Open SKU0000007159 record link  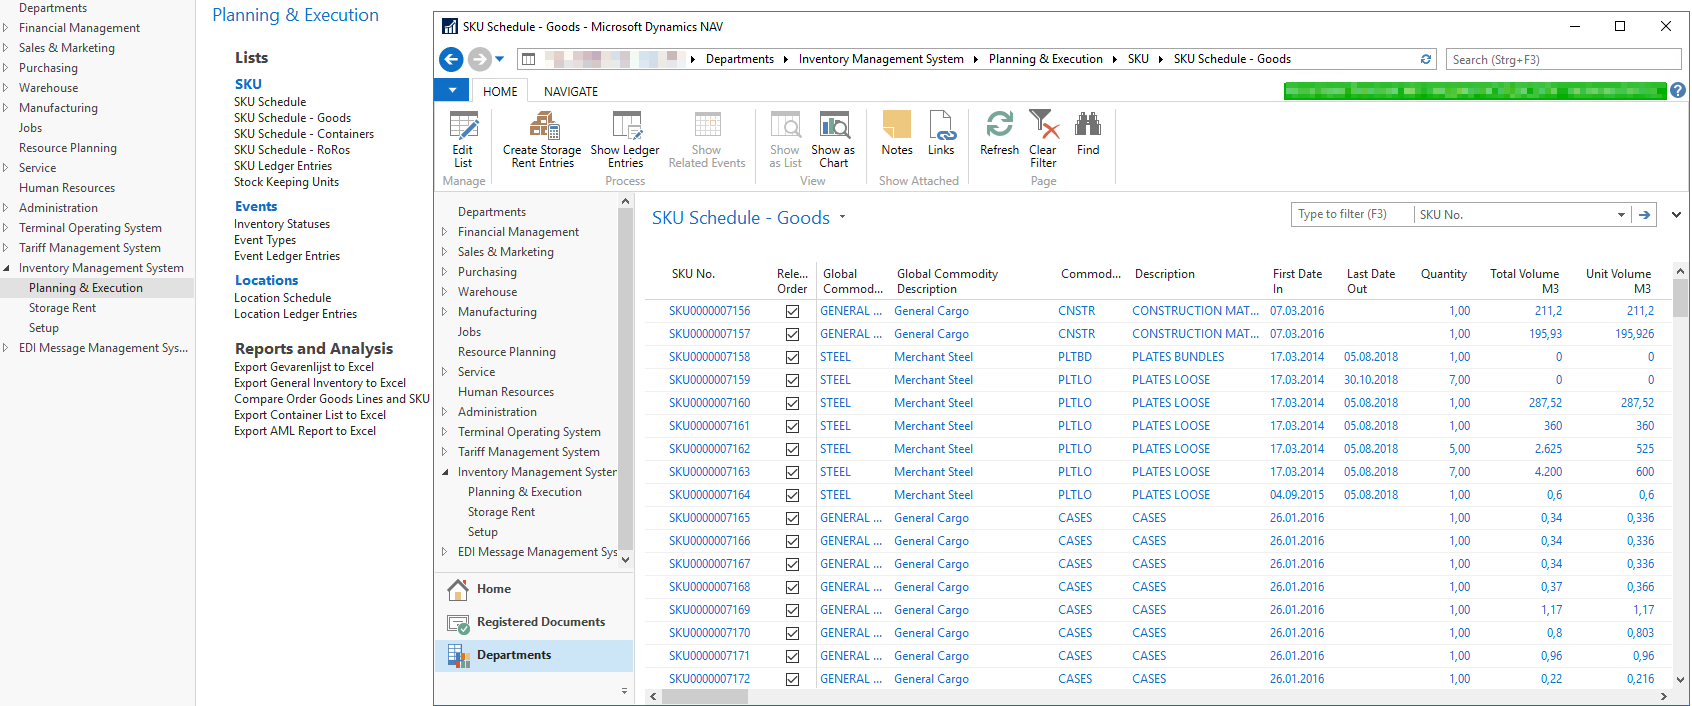pyautogui.click(x=709, y=380)
